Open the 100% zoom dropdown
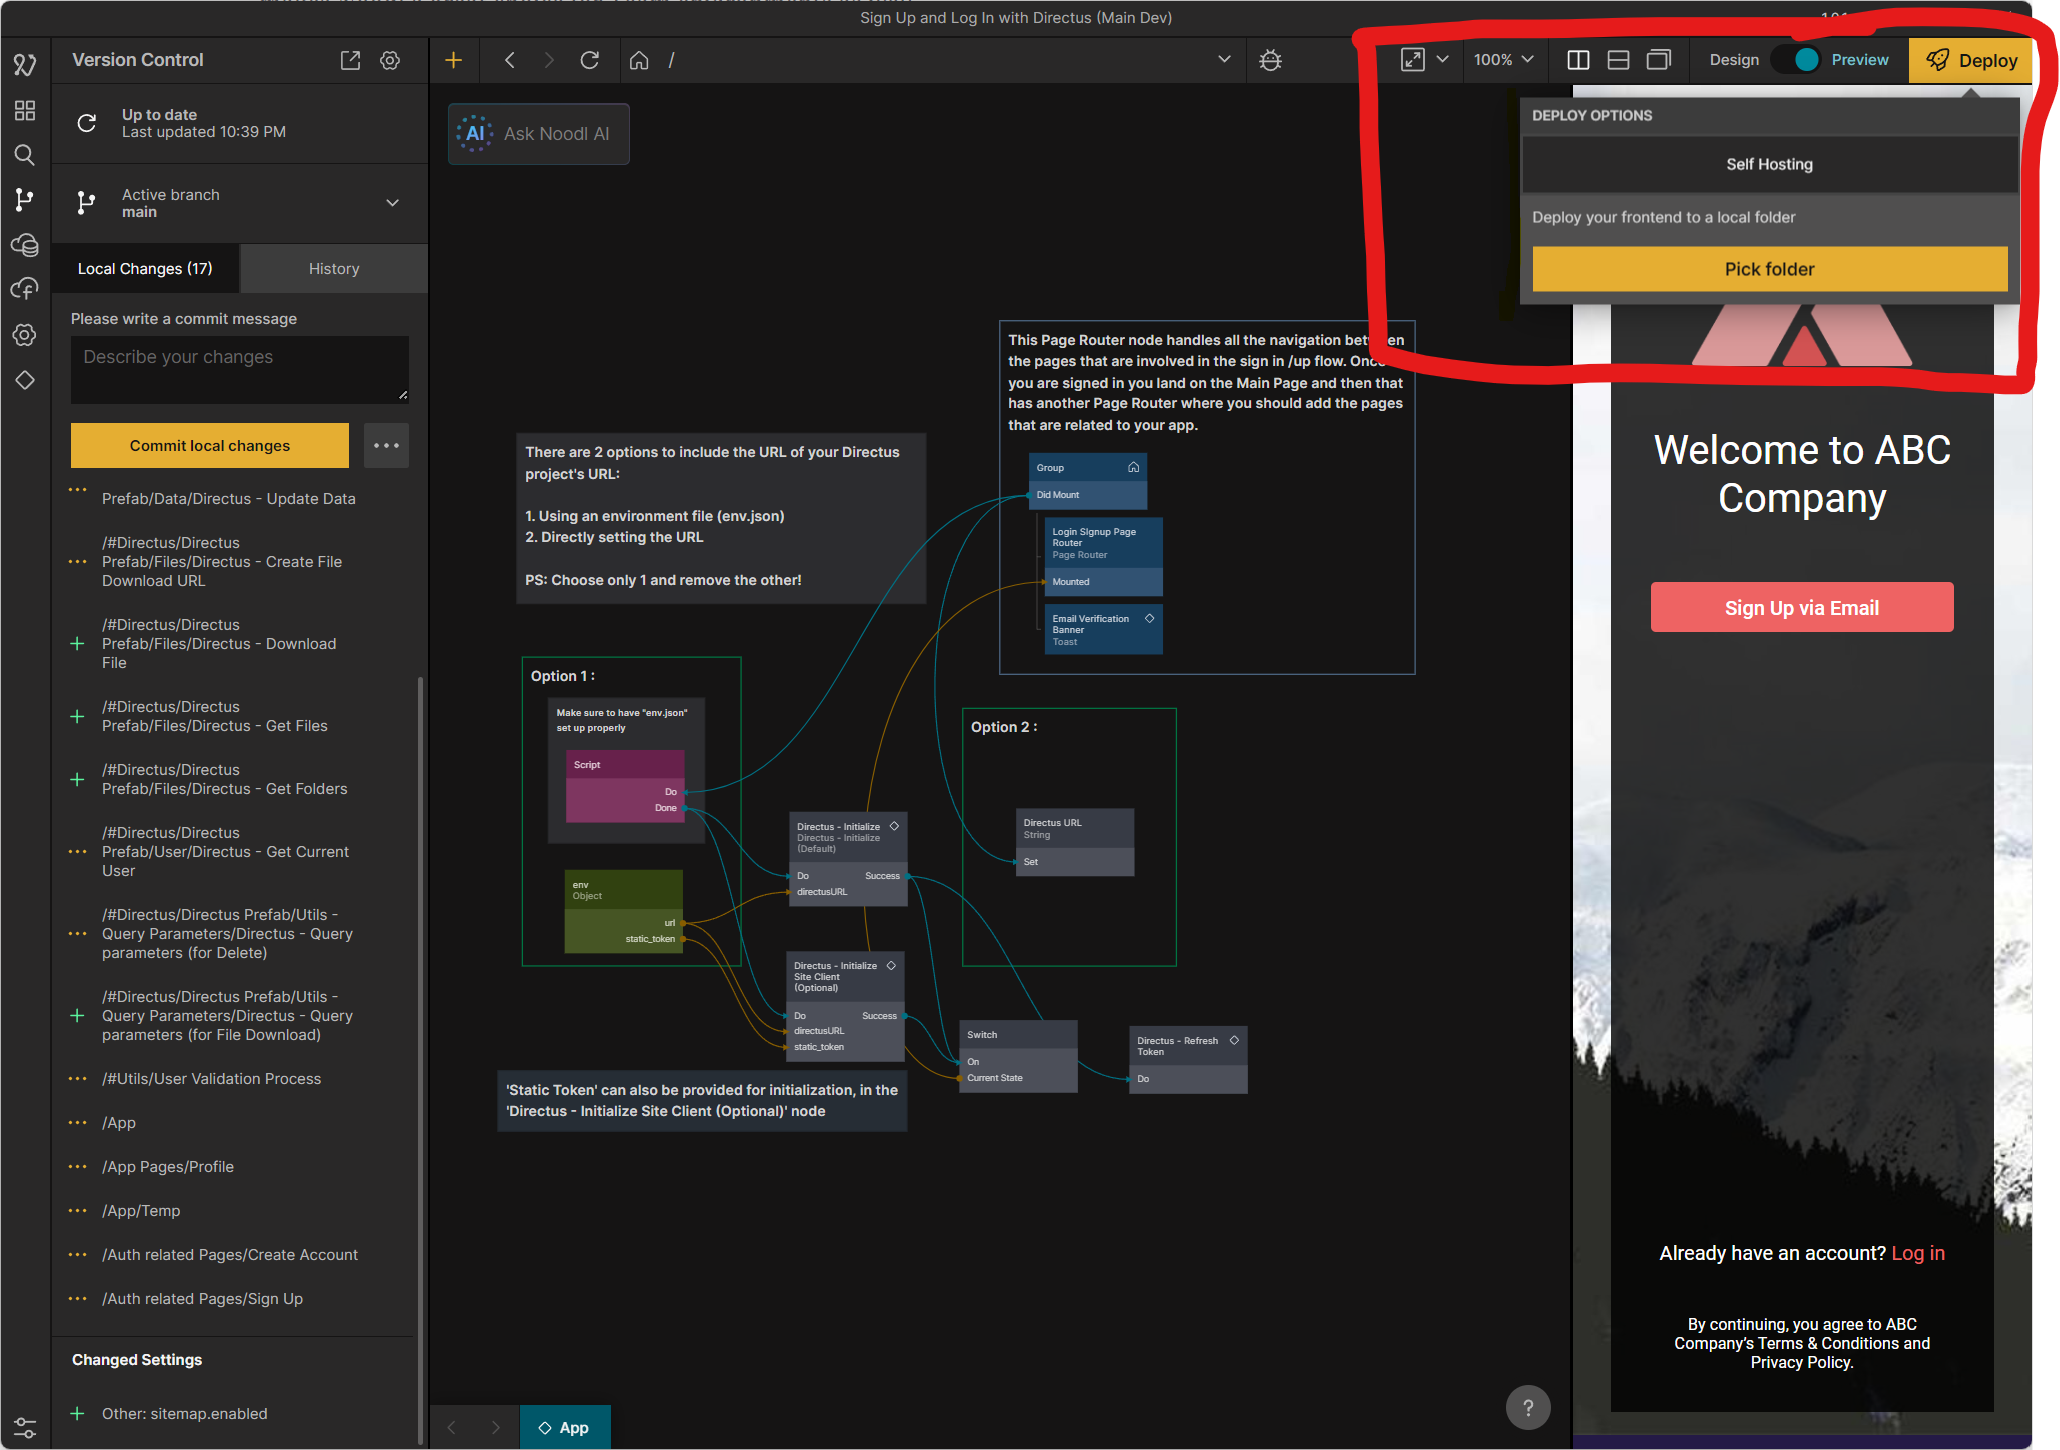The height and width of the screenshot is (1450, 2060). click(1503, 60)
